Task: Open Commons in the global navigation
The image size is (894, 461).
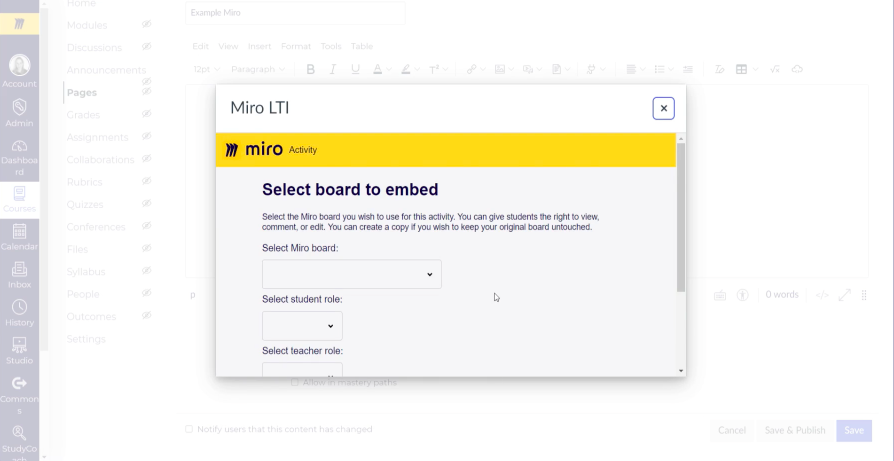Action: (x=19, y=395)
